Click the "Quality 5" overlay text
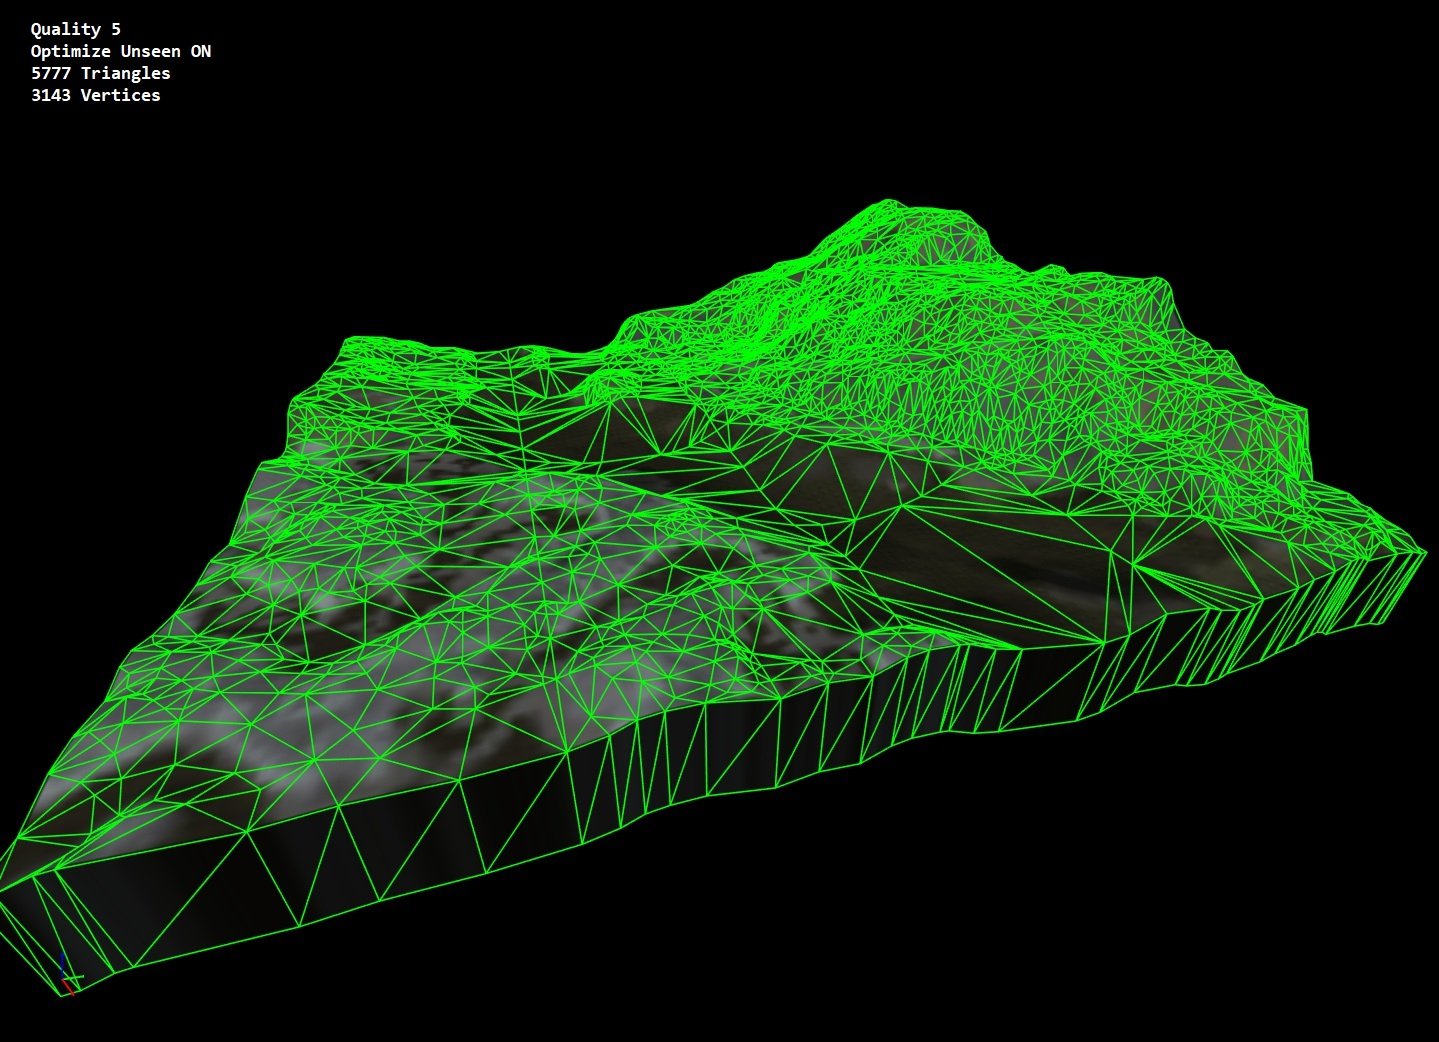This screenshot has height=1042, width=1439. (x=76, y=29)
